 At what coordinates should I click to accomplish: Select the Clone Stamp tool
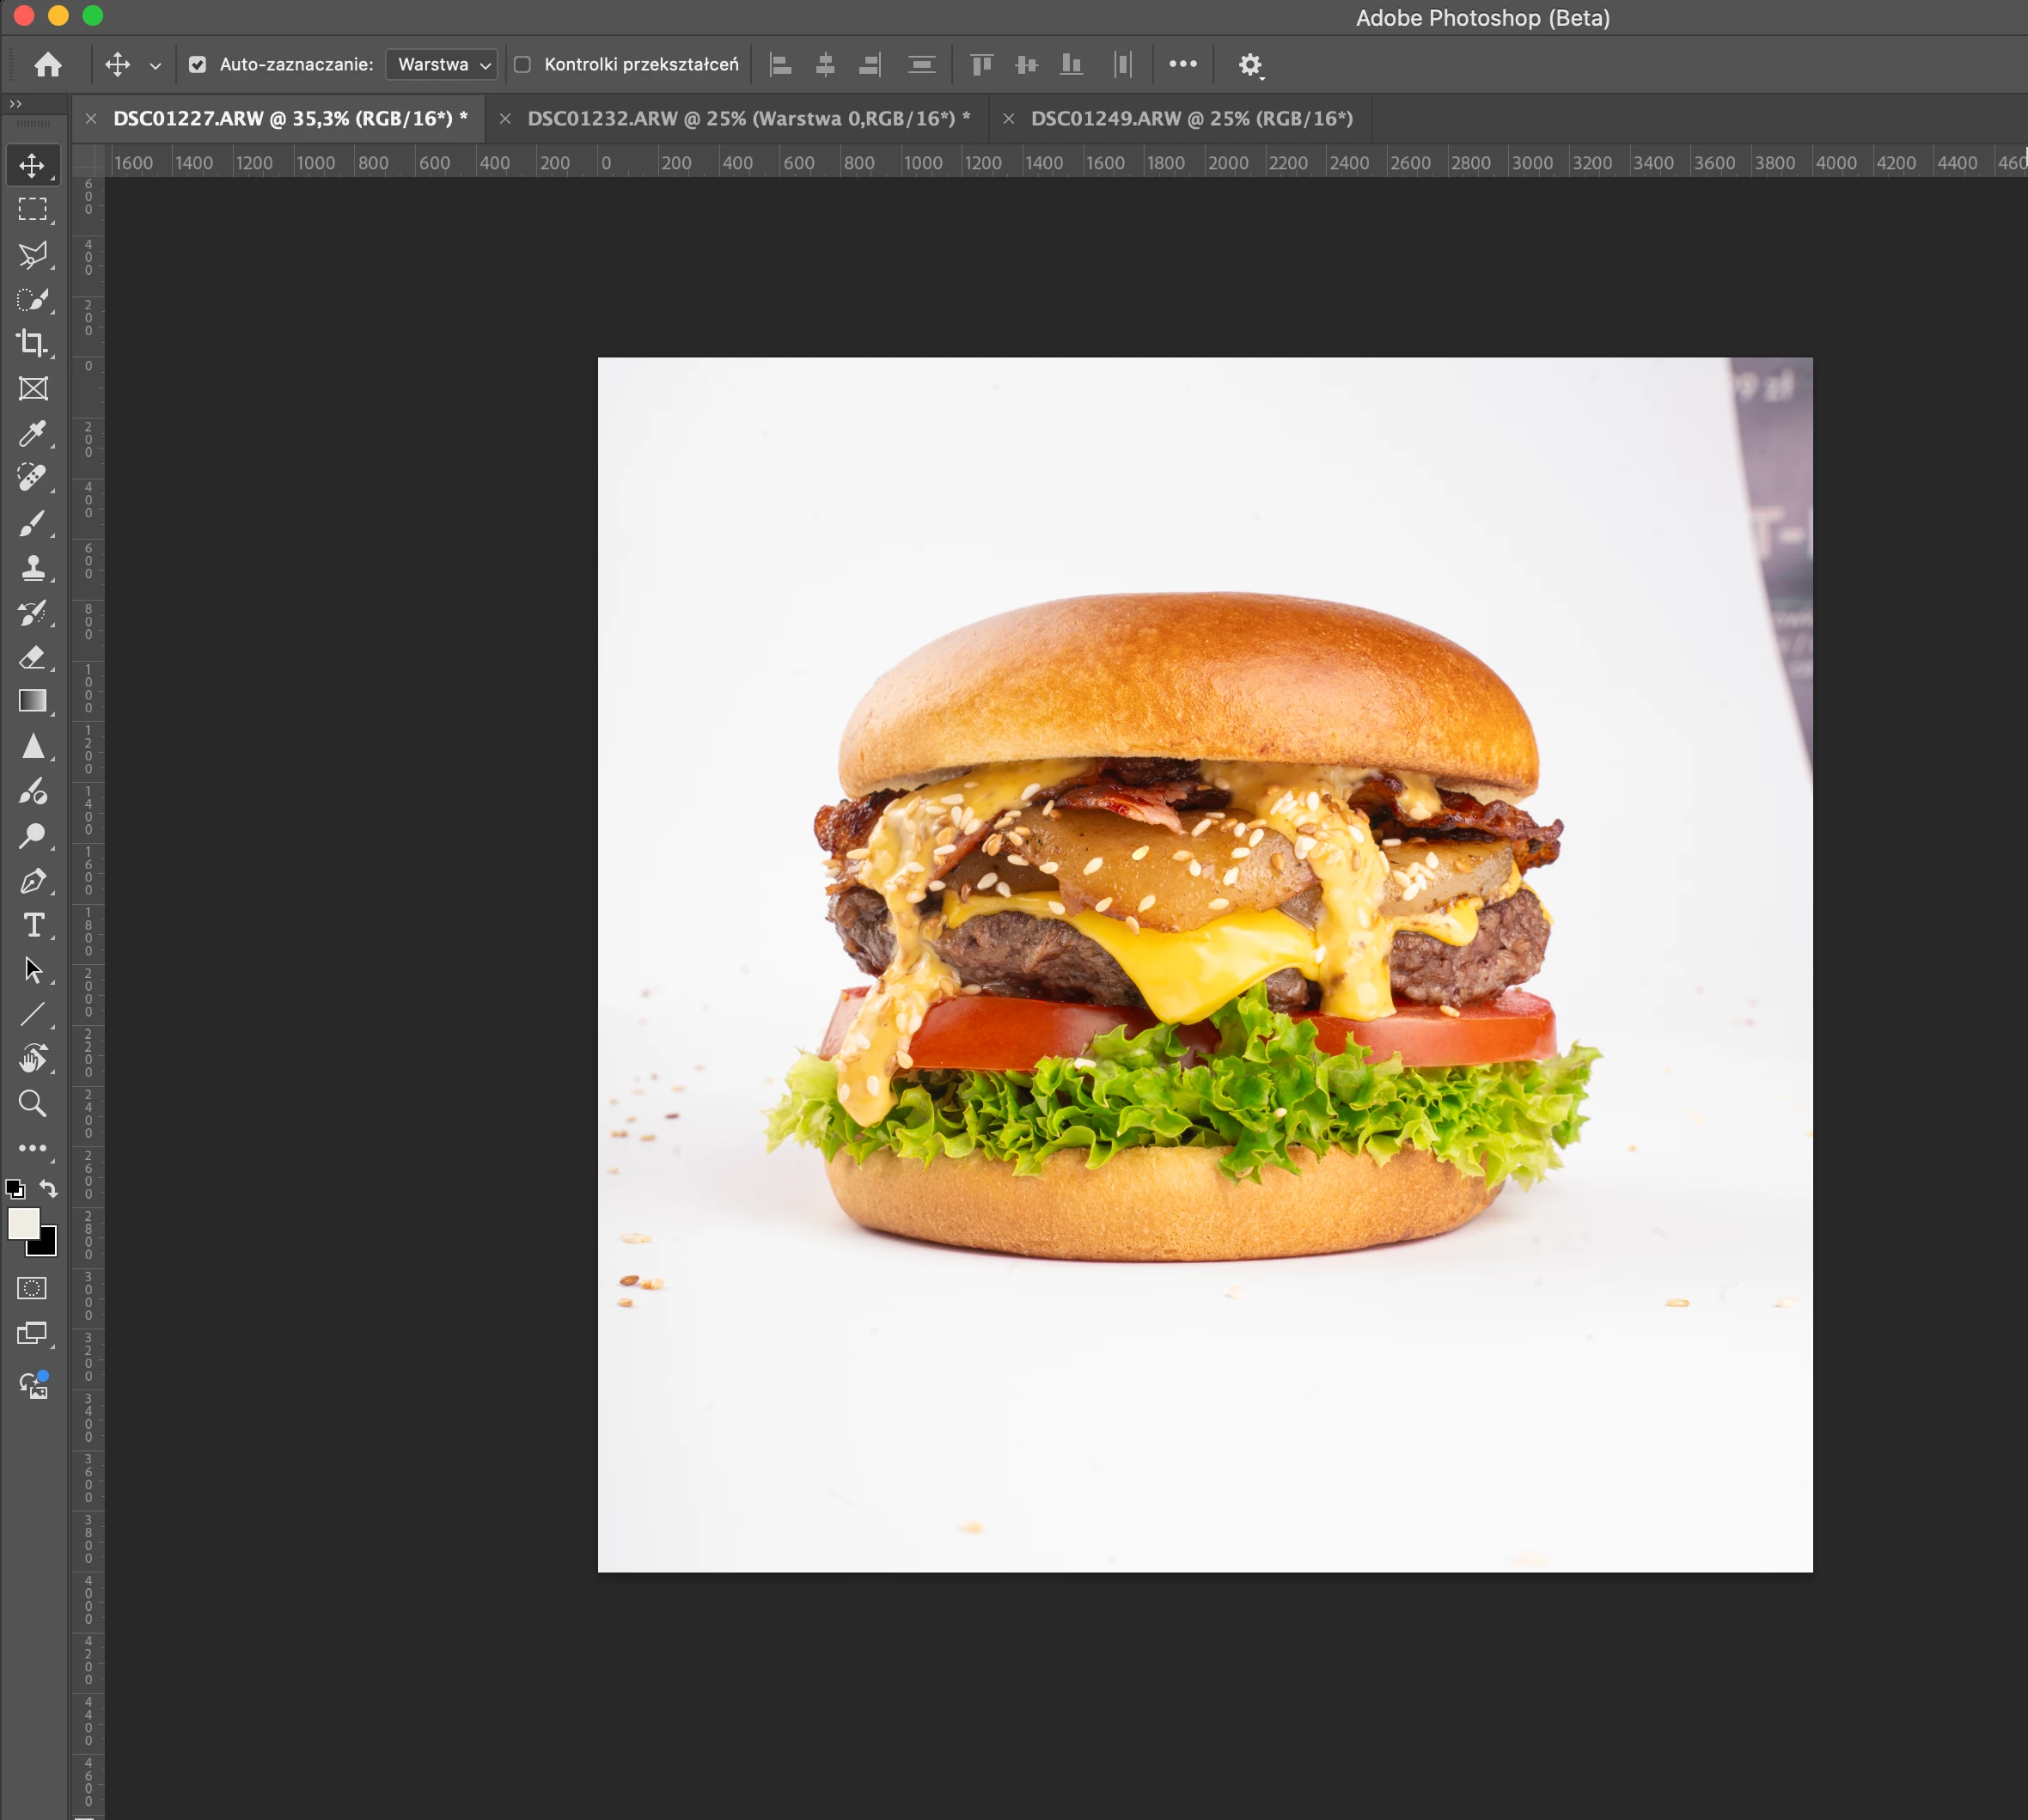(32, 568)
